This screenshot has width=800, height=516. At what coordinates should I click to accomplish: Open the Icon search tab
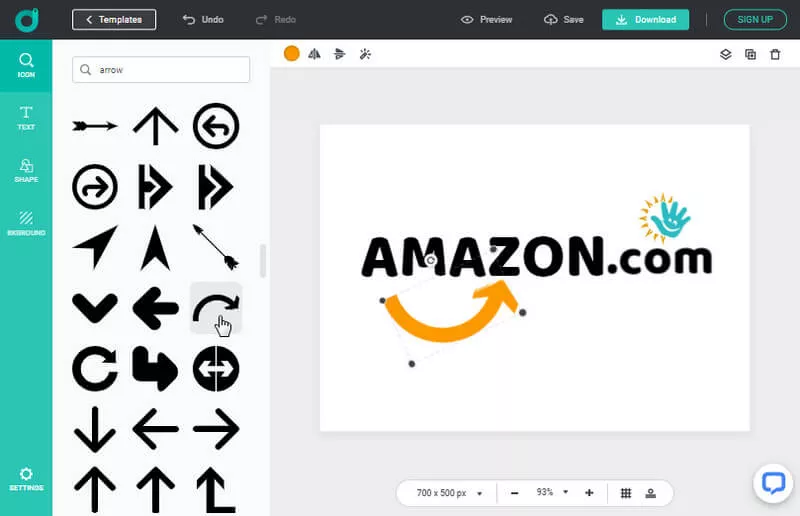[26, 65]
